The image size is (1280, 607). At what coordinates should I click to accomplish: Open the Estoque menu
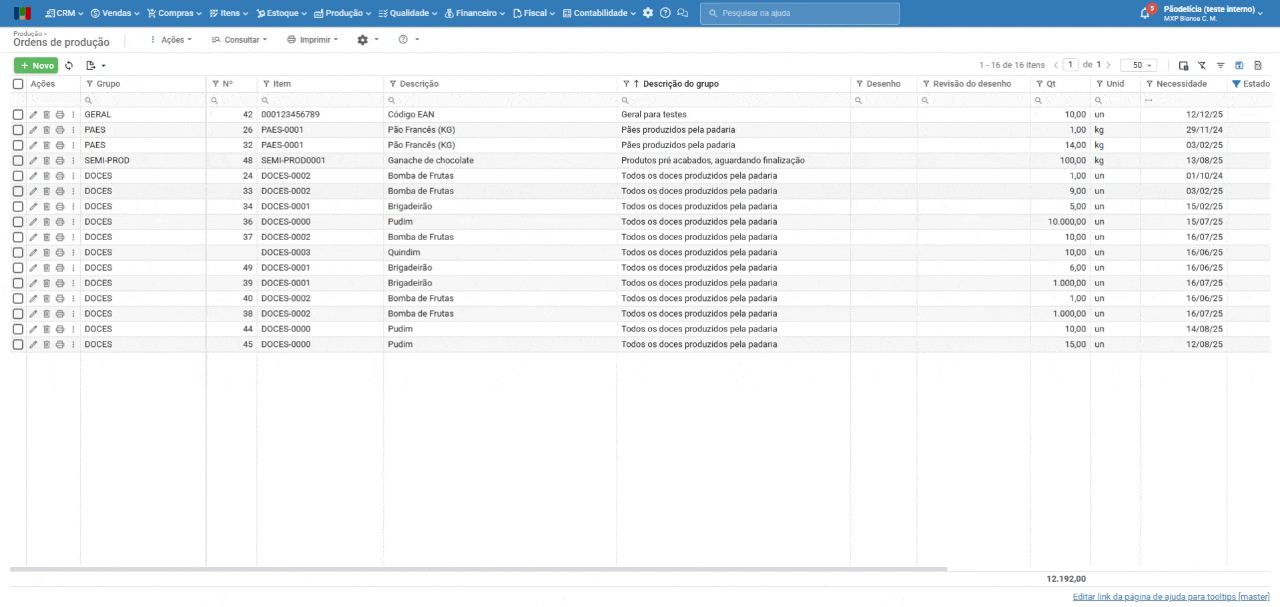tap(282, 13)
